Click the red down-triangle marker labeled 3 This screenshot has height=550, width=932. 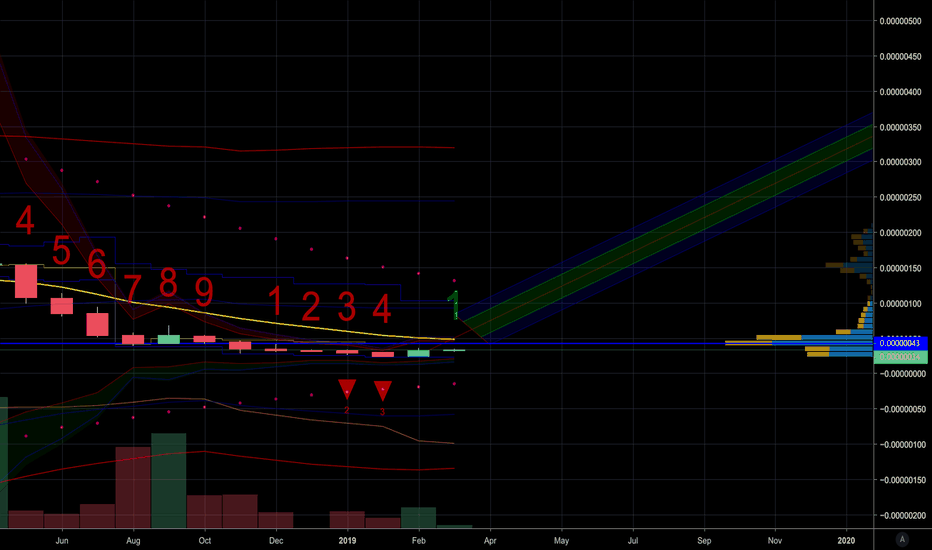[x=383, y=391]
